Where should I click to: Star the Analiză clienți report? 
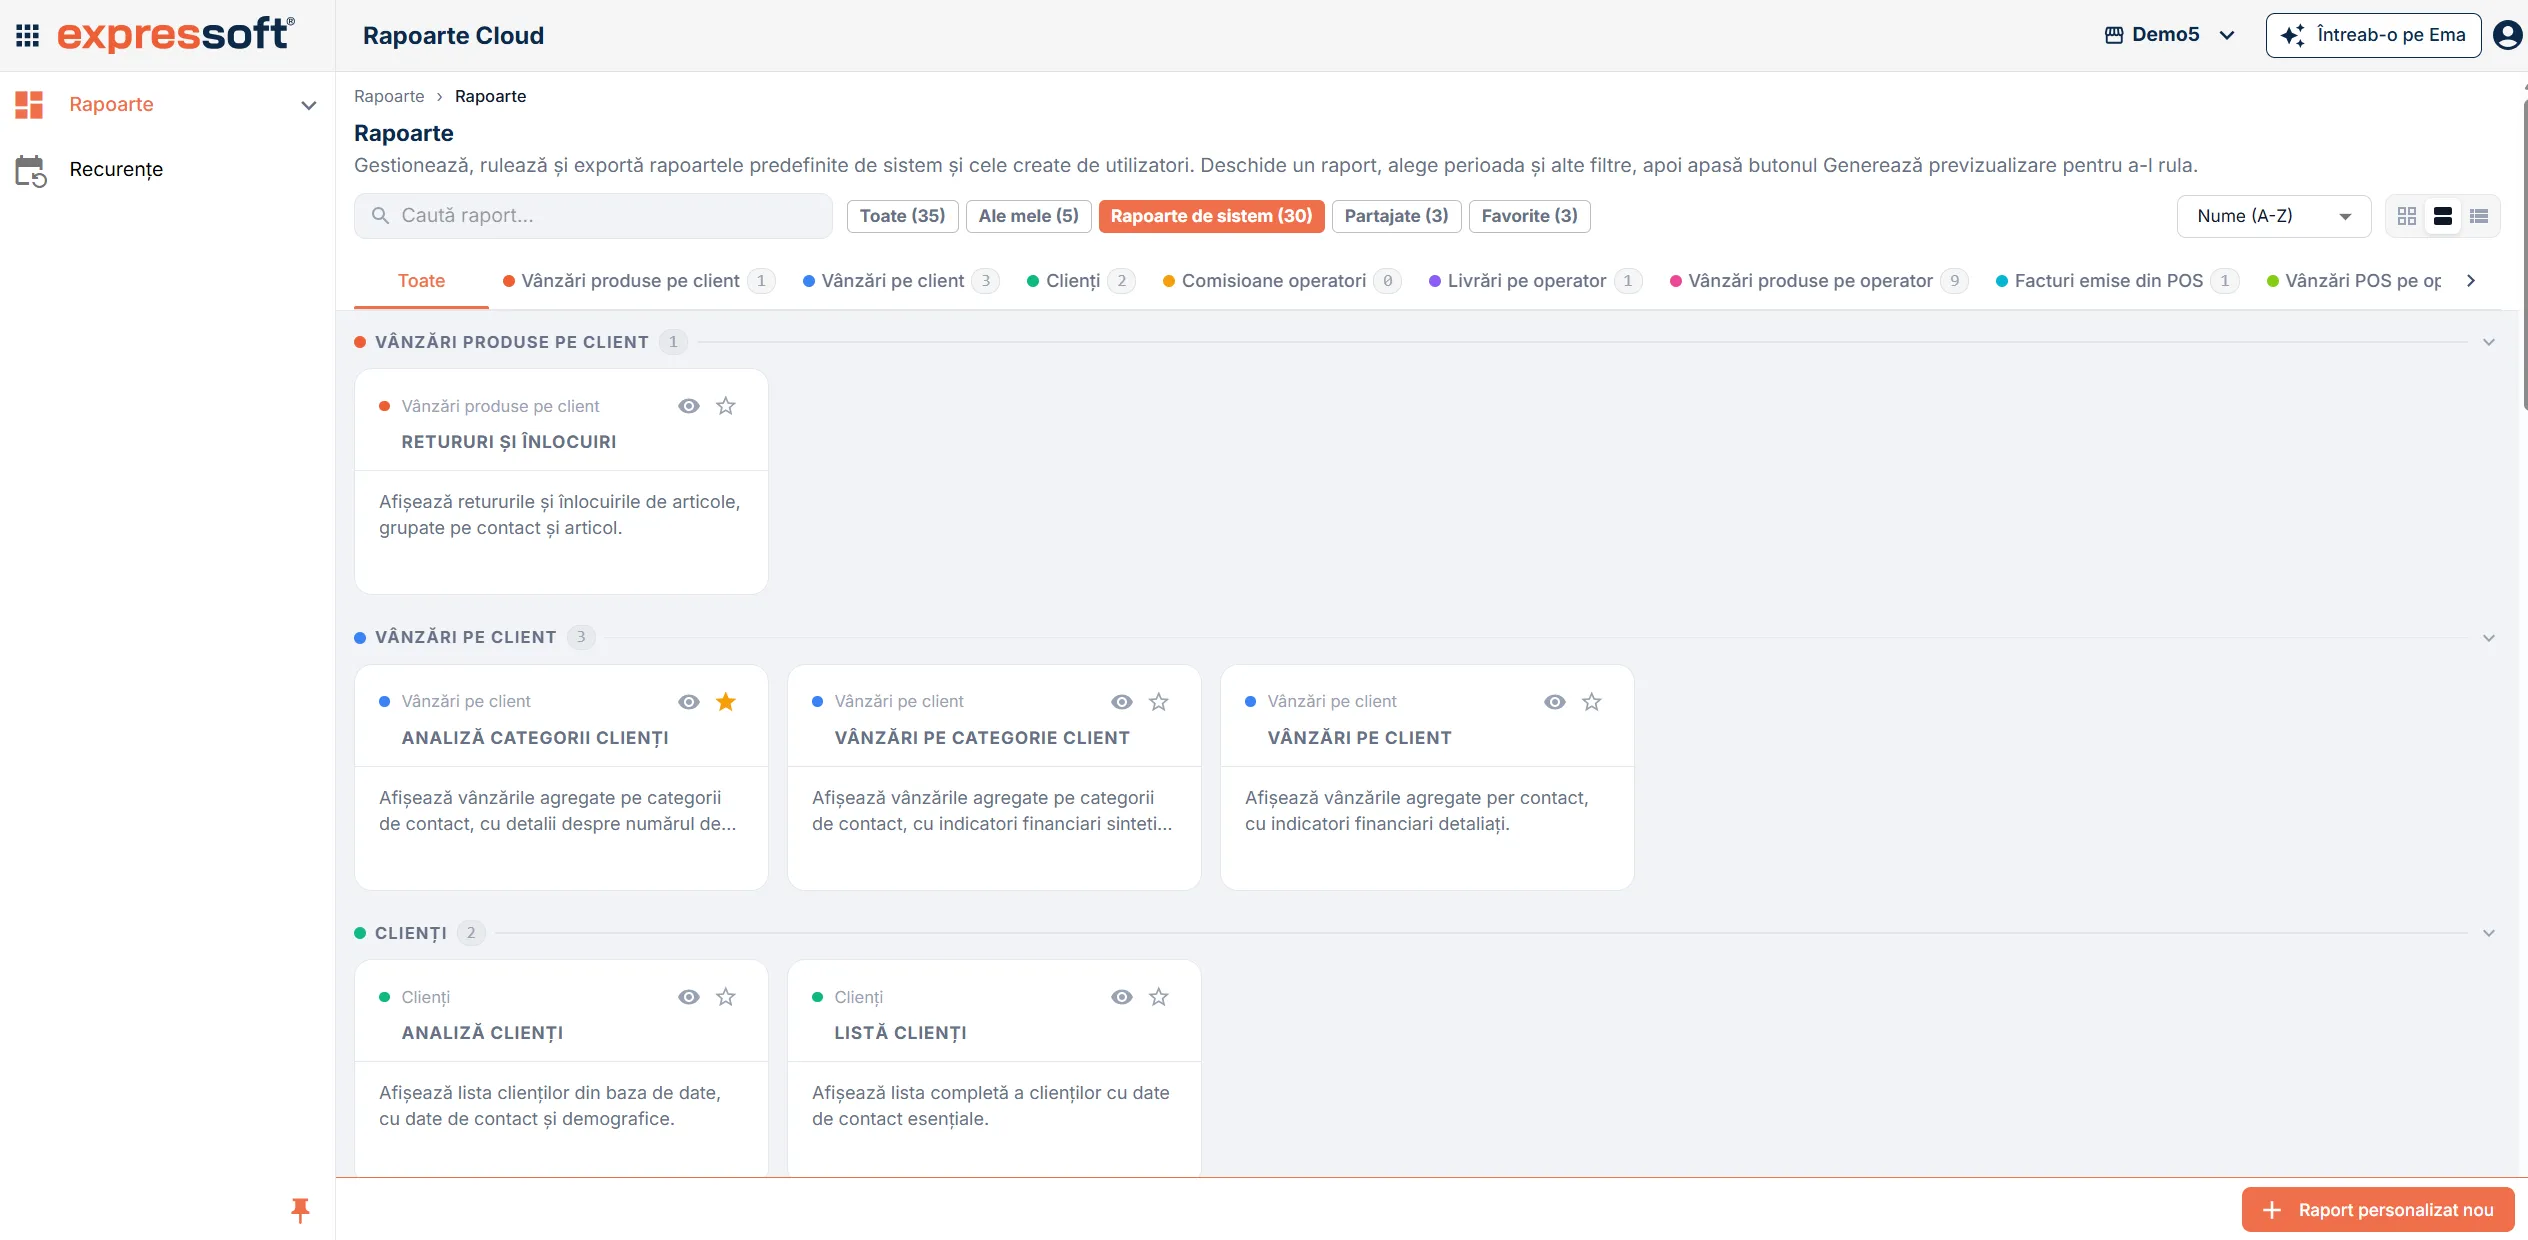tap(726, 997)
